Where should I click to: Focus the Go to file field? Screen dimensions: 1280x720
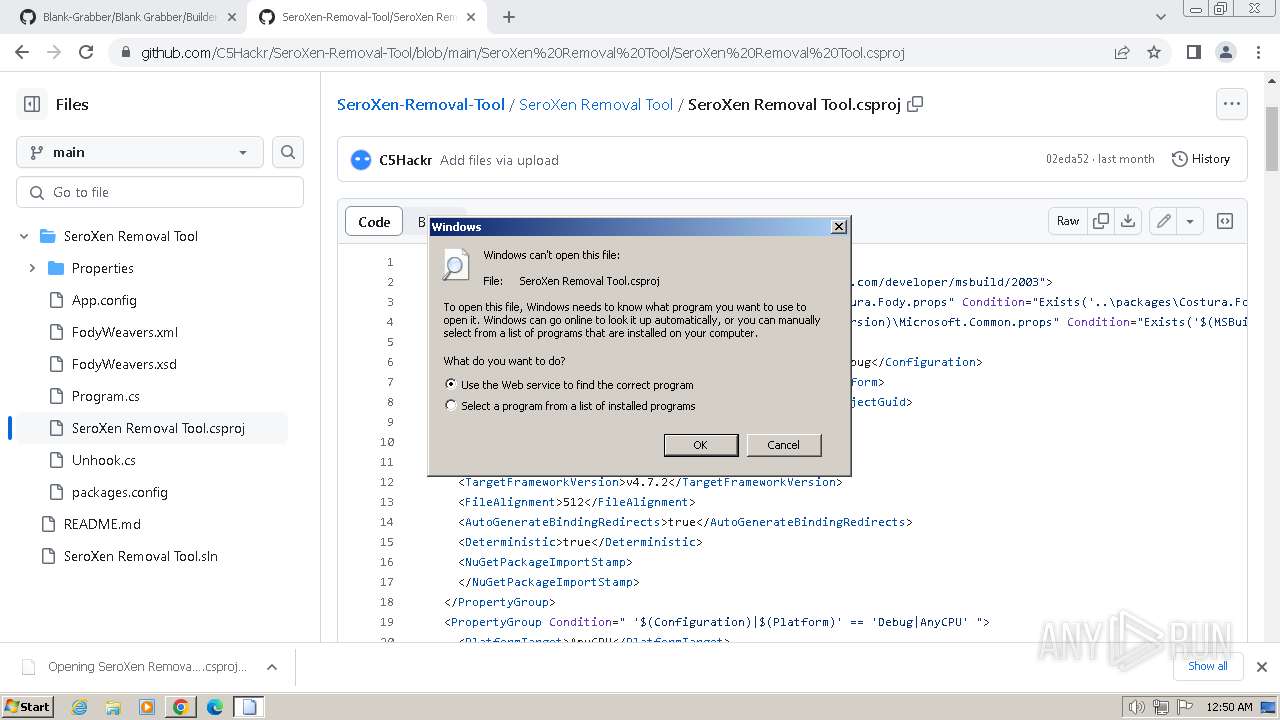[160, 192]
